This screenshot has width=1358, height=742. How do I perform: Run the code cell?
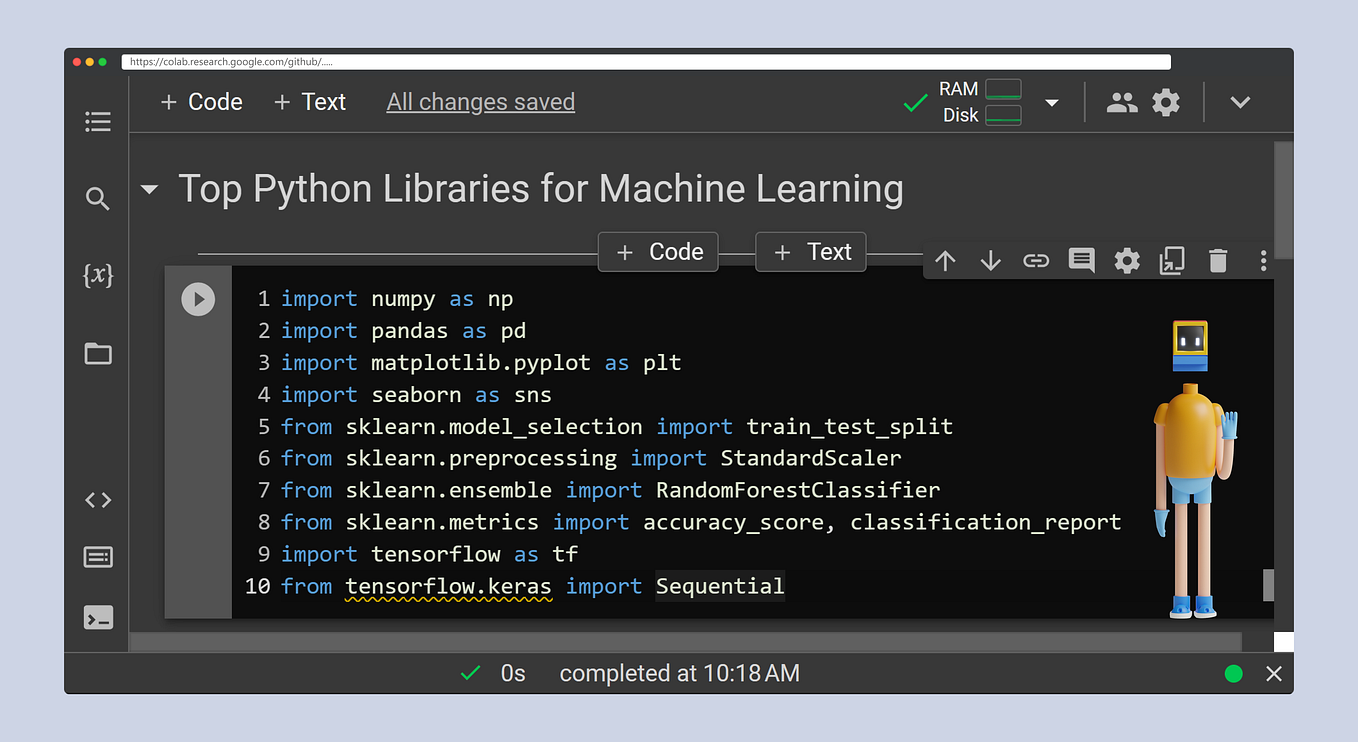[x=198, y=298]
